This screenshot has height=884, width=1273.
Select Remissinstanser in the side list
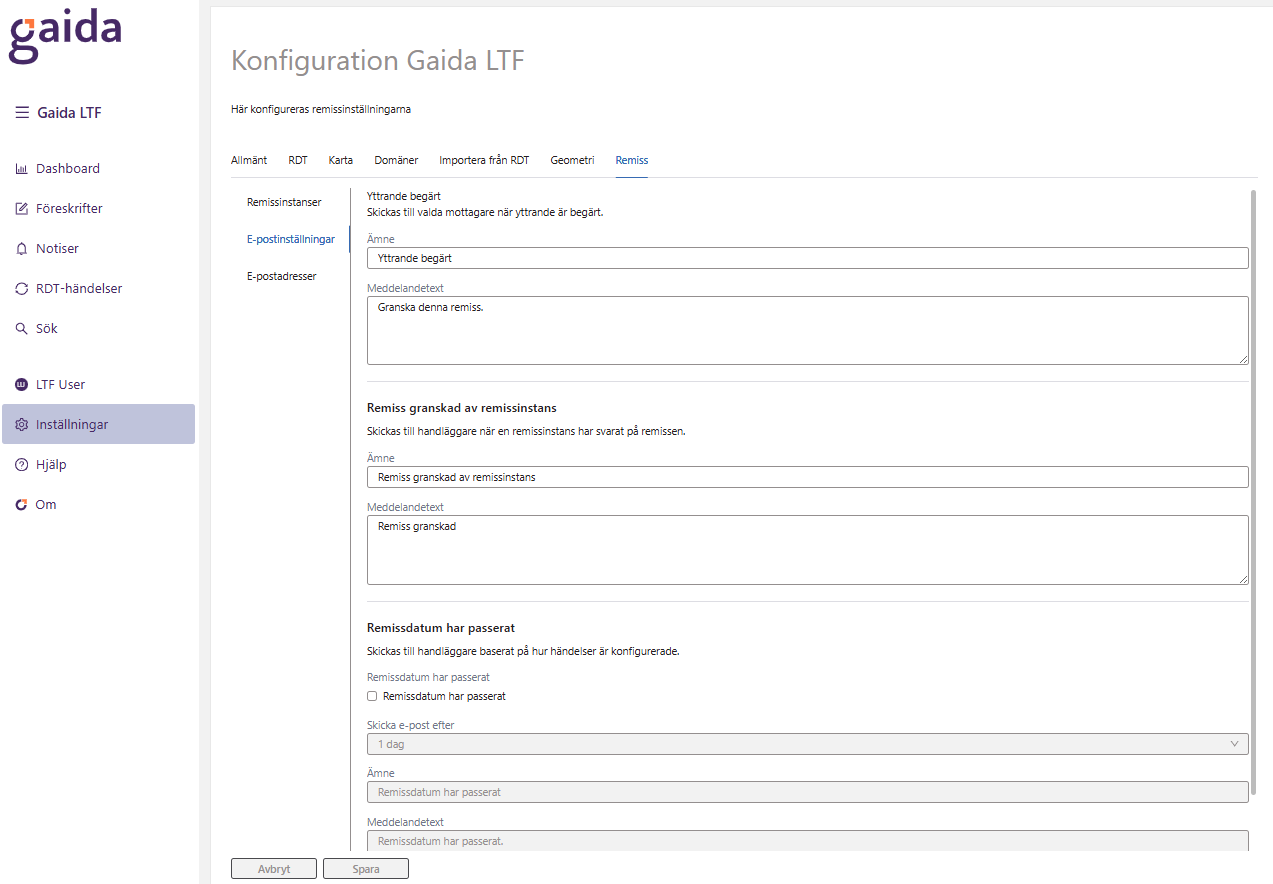click(x=284, y=202)
